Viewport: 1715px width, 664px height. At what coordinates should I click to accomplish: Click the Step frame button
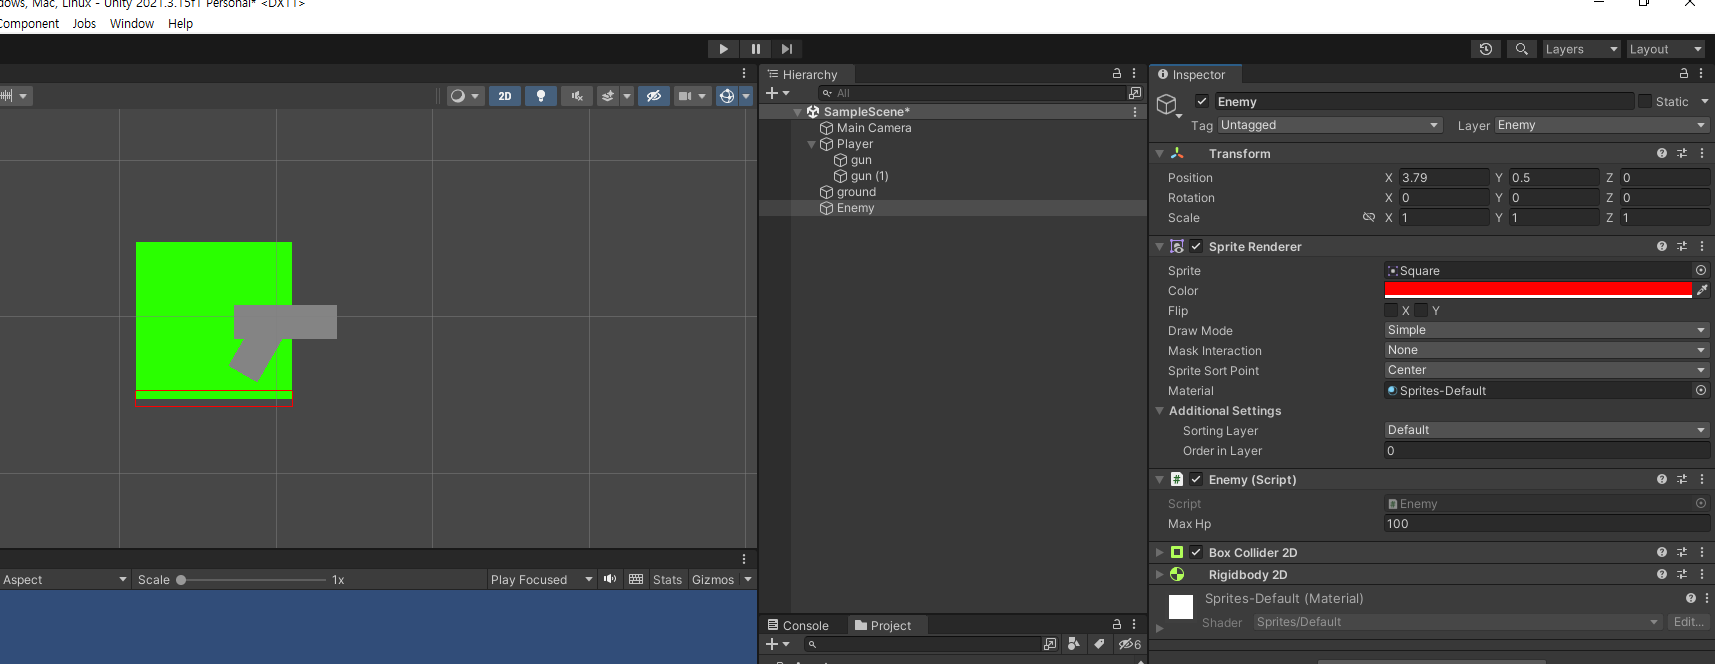click(787, 49)
